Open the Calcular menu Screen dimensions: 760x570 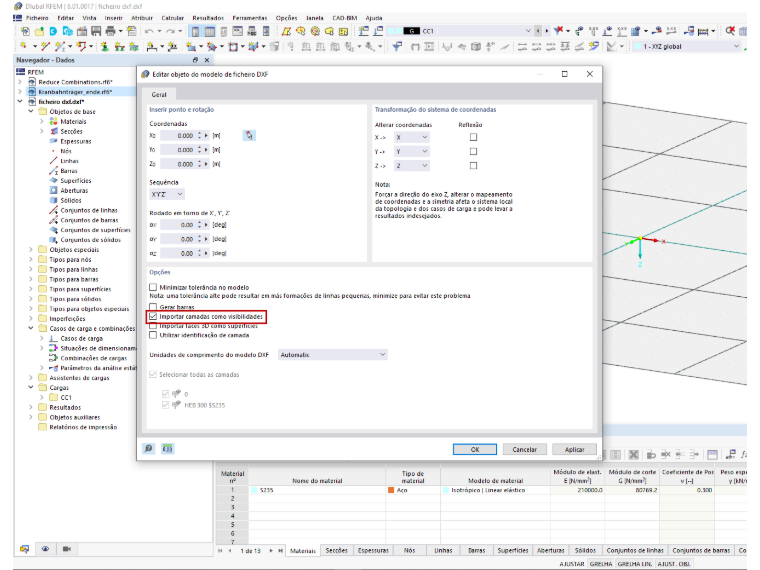(x=173, y=18)
